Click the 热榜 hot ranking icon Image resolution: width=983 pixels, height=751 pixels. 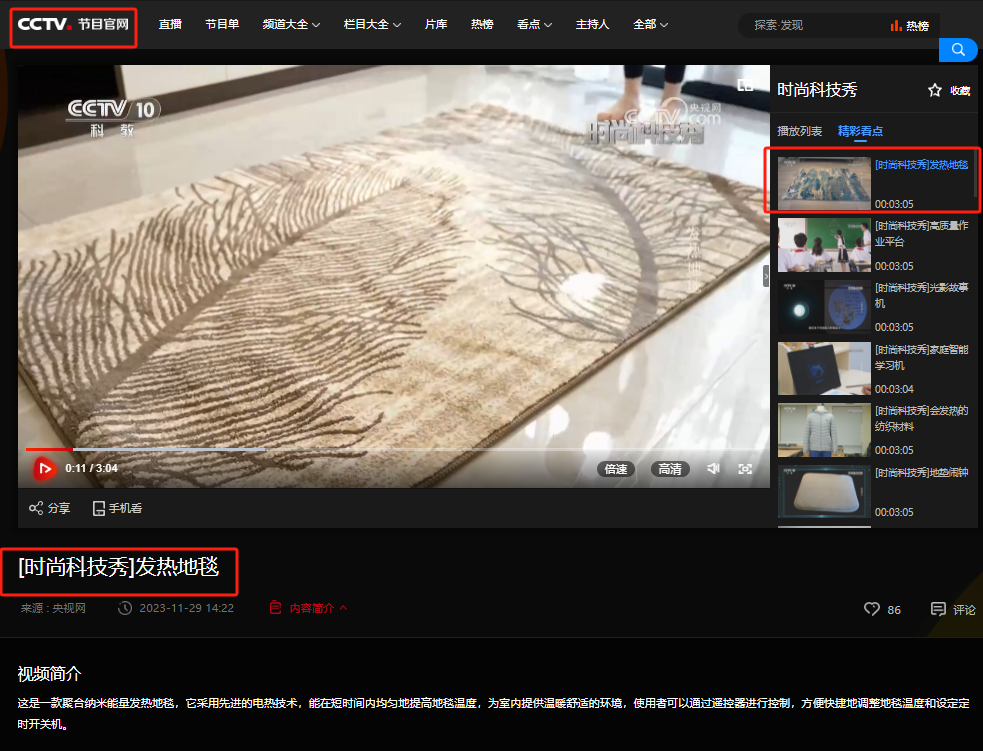point(896,26)
